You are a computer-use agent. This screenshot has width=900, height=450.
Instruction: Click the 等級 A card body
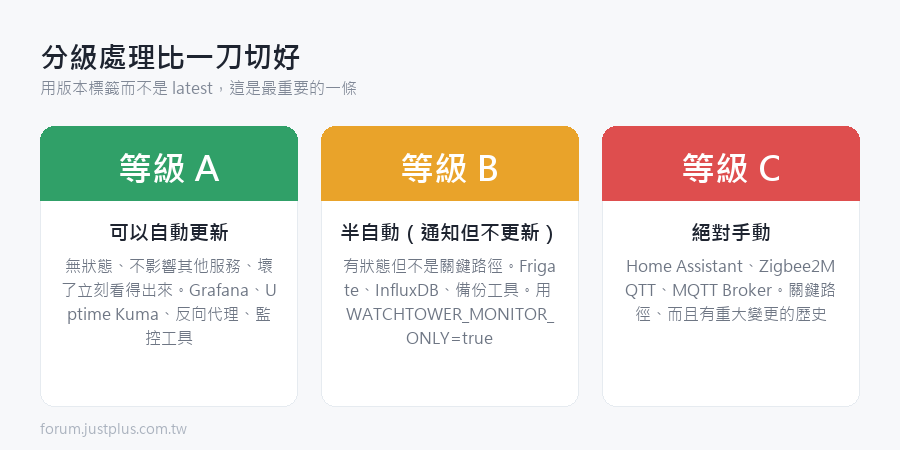pyautogui.click(x=169, y=304)
